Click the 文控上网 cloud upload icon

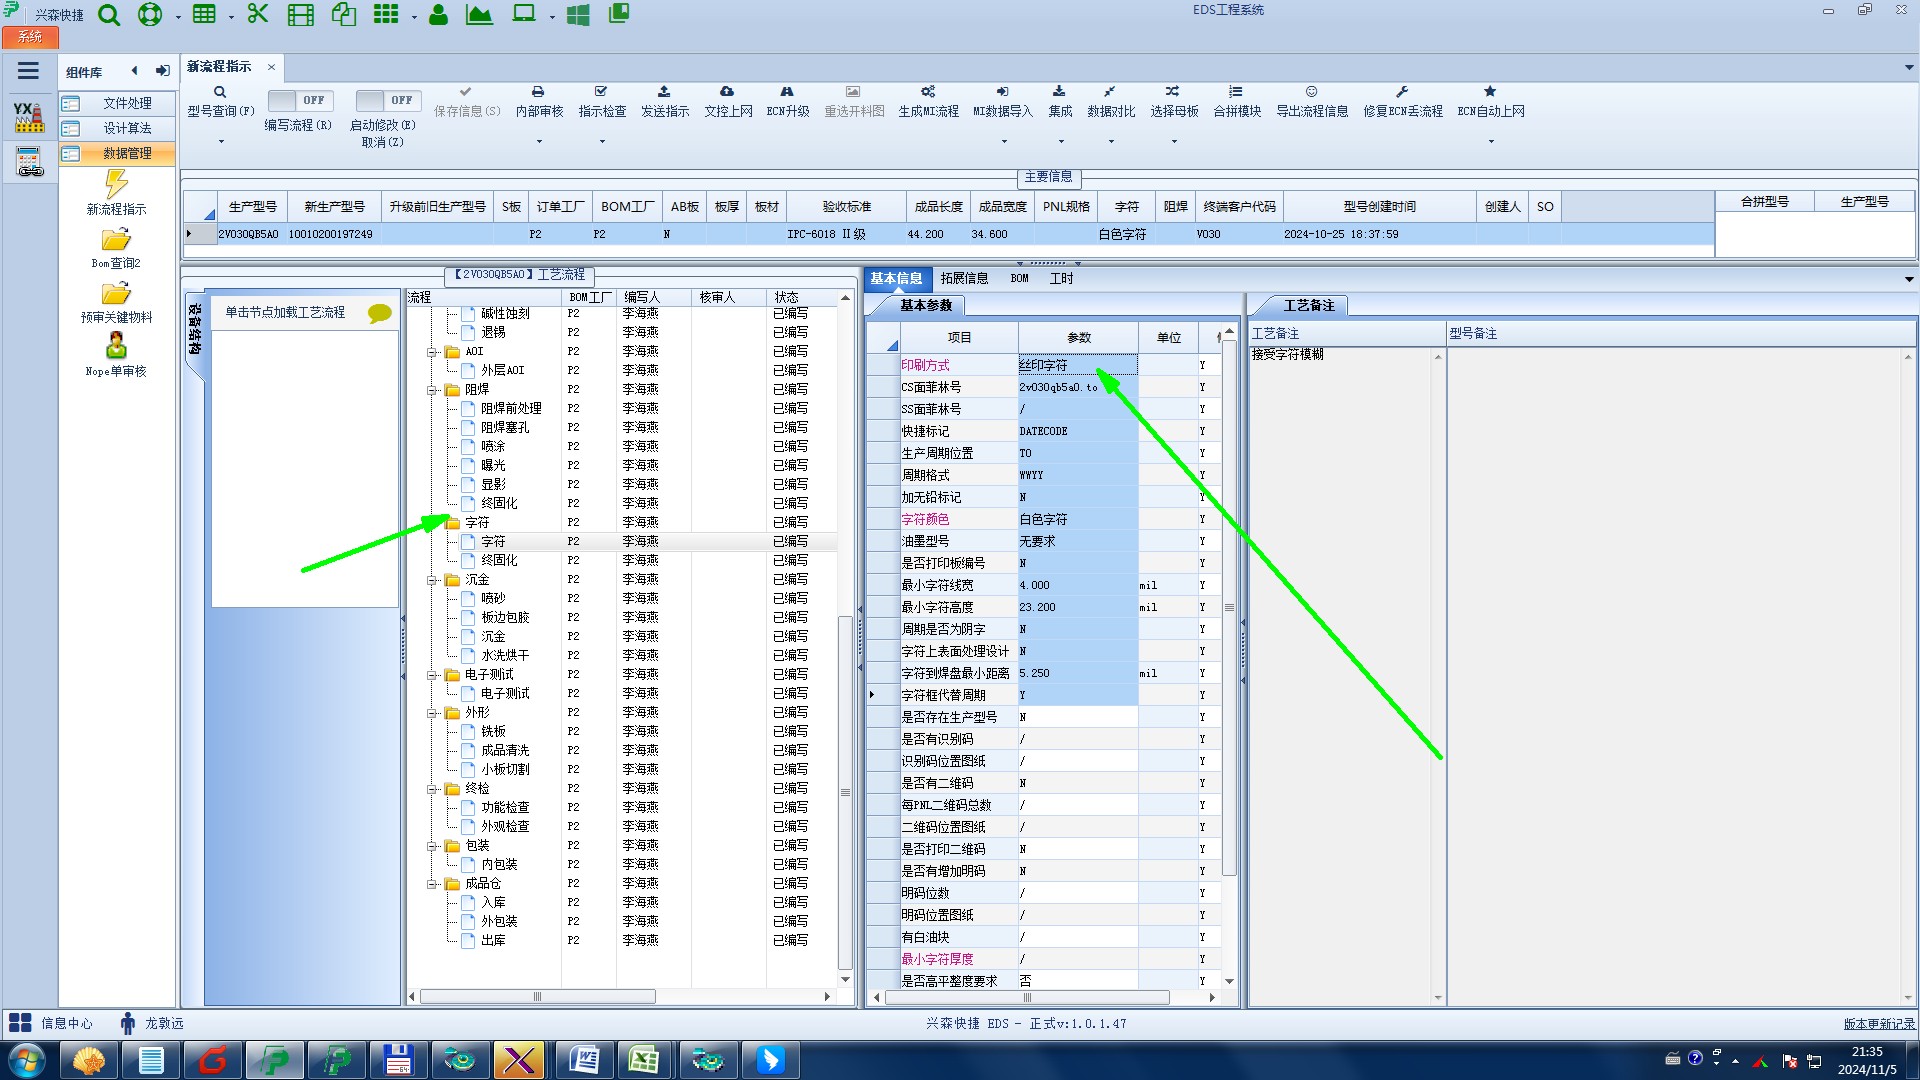[727, 92]
